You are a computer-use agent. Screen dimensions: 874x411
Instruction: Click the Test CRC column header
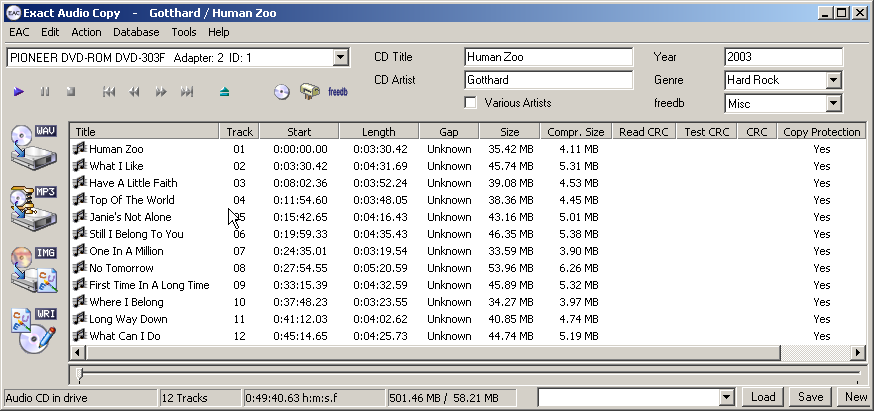[x=707, y=132]
